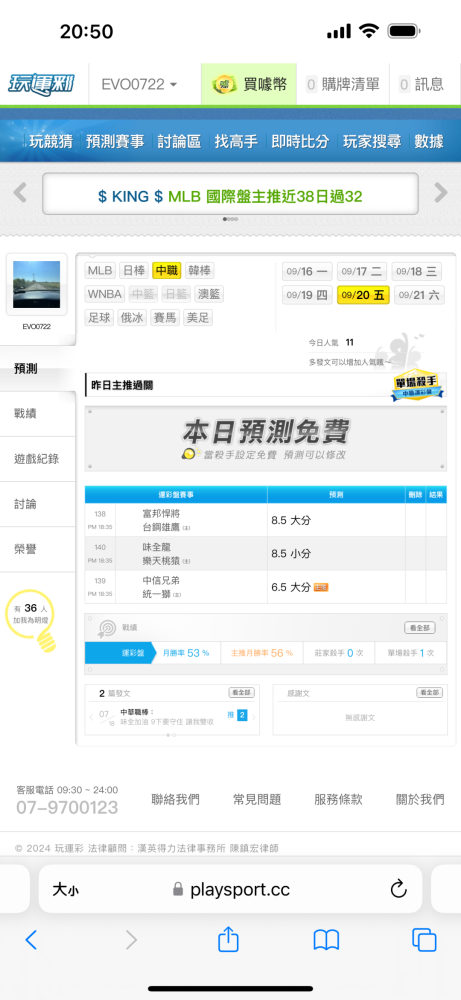Select the 日棒 league filter
This screenshot has width=461, height=1000.
coord(133,270)
